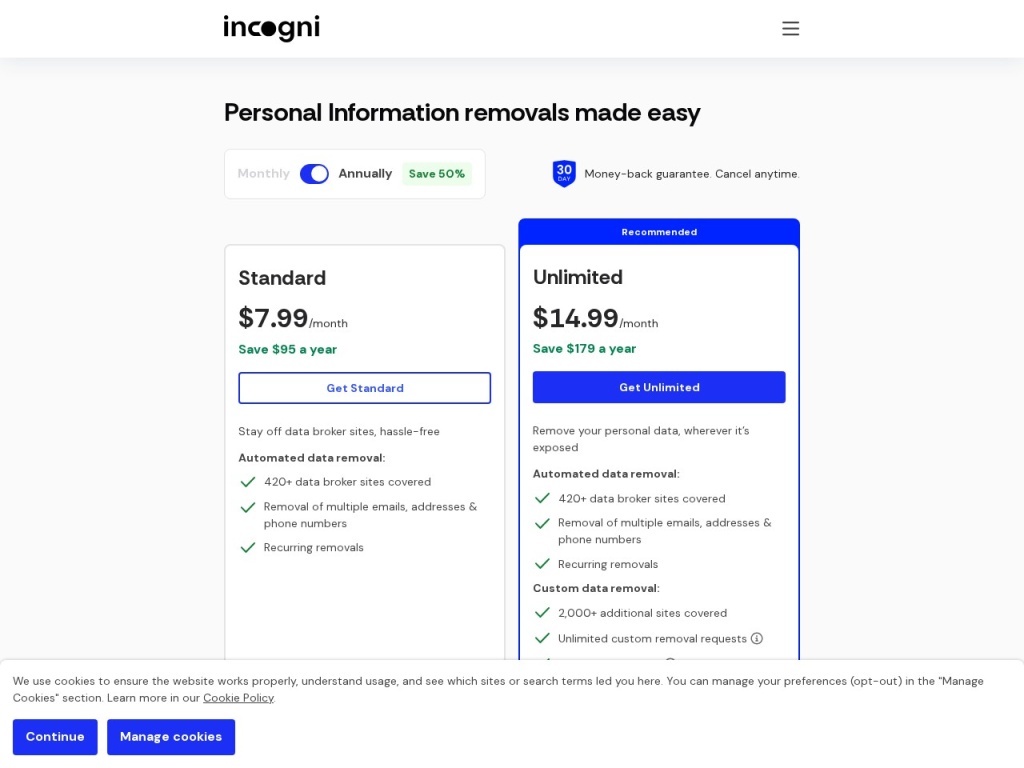Click 'Unlimited custom removal requests' text

pyautogui.click(x=652, y=639)
